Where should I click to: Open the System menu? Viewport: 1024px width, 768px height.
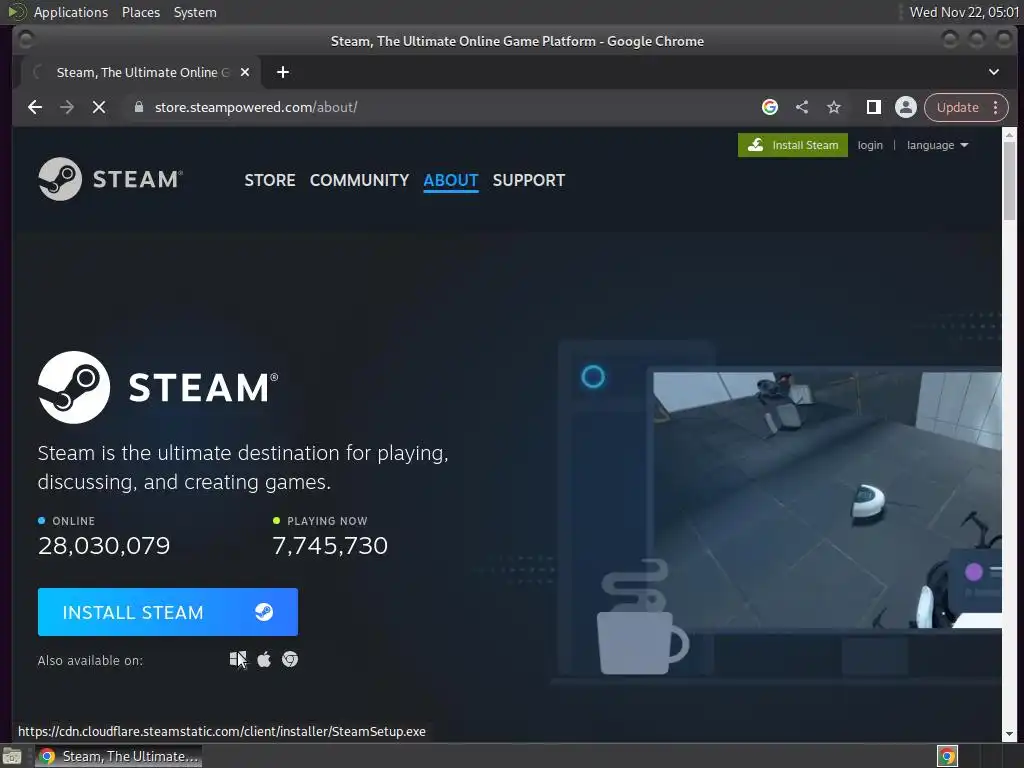tap(195, 12)
